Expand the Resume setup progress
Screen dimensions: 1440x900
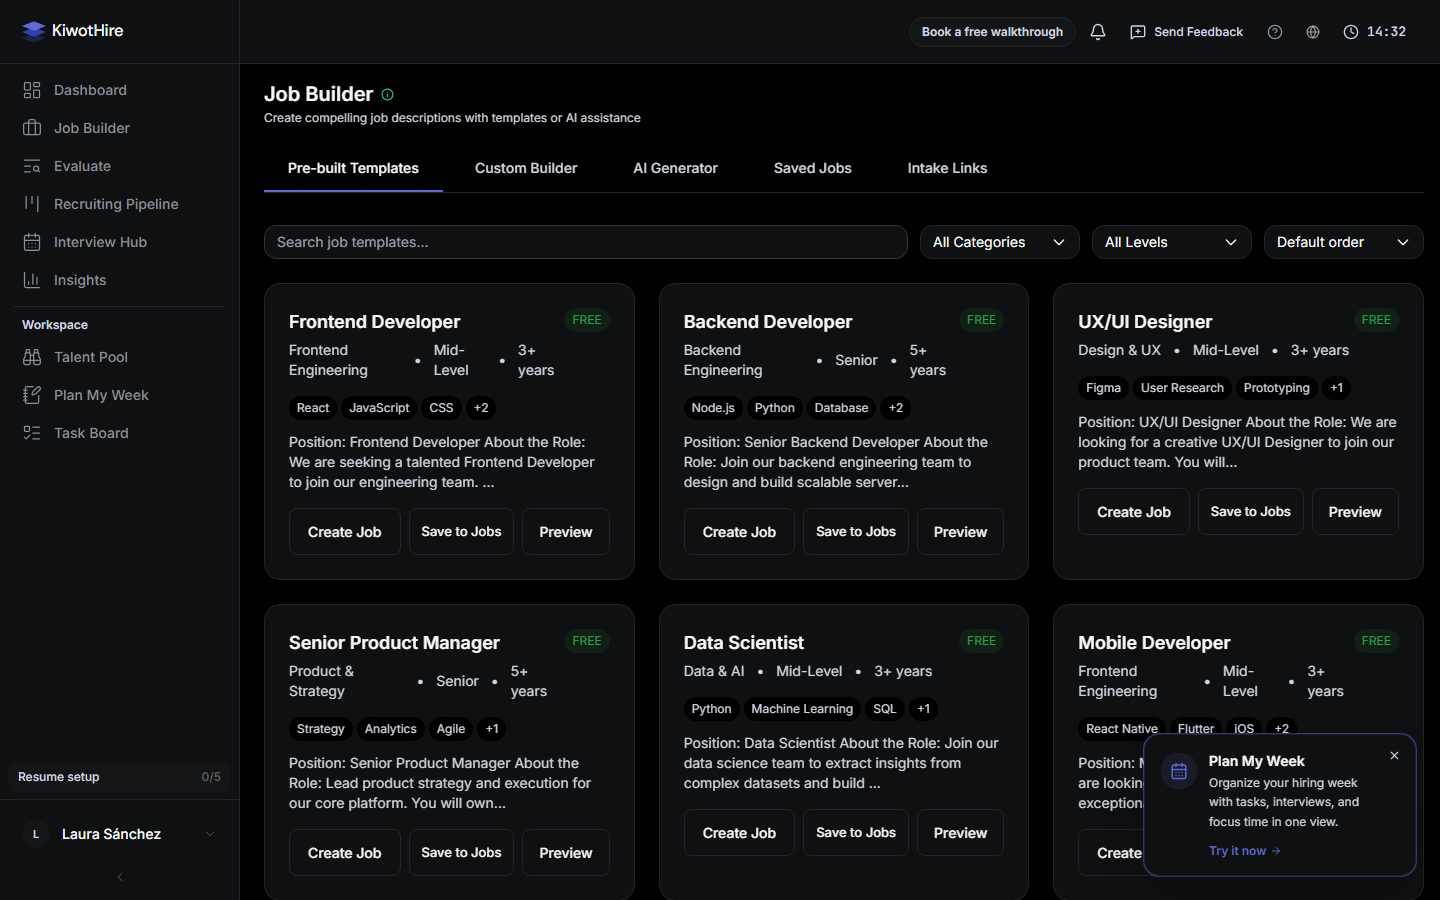tap(119, 777)
